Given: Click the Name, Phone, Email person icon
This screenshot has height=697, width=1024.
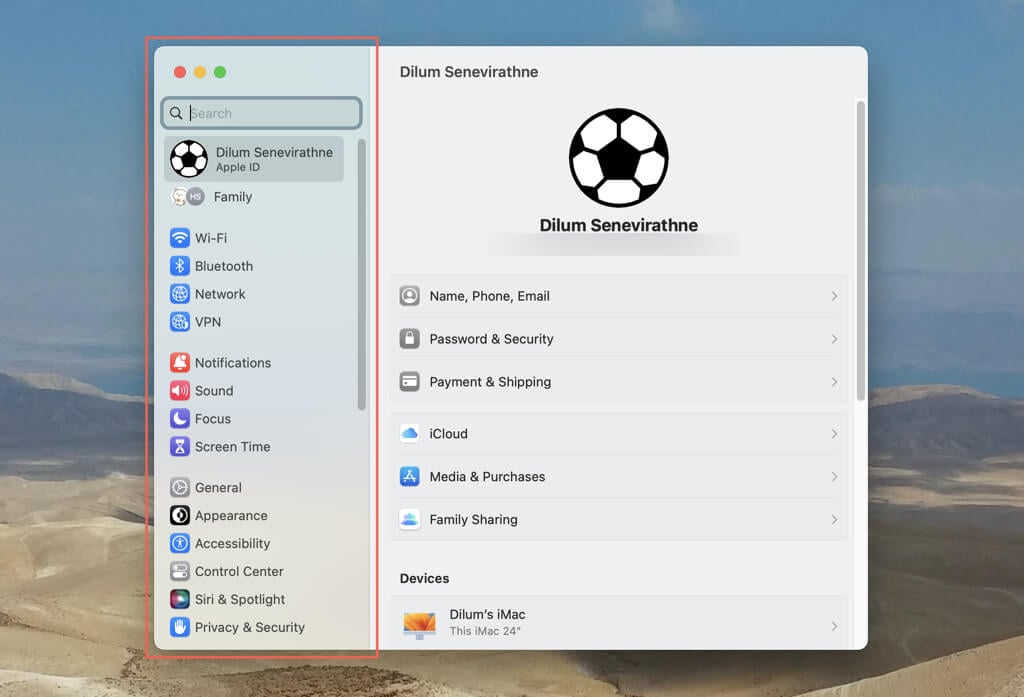Looking at the screenshot, I should (409, 296).
